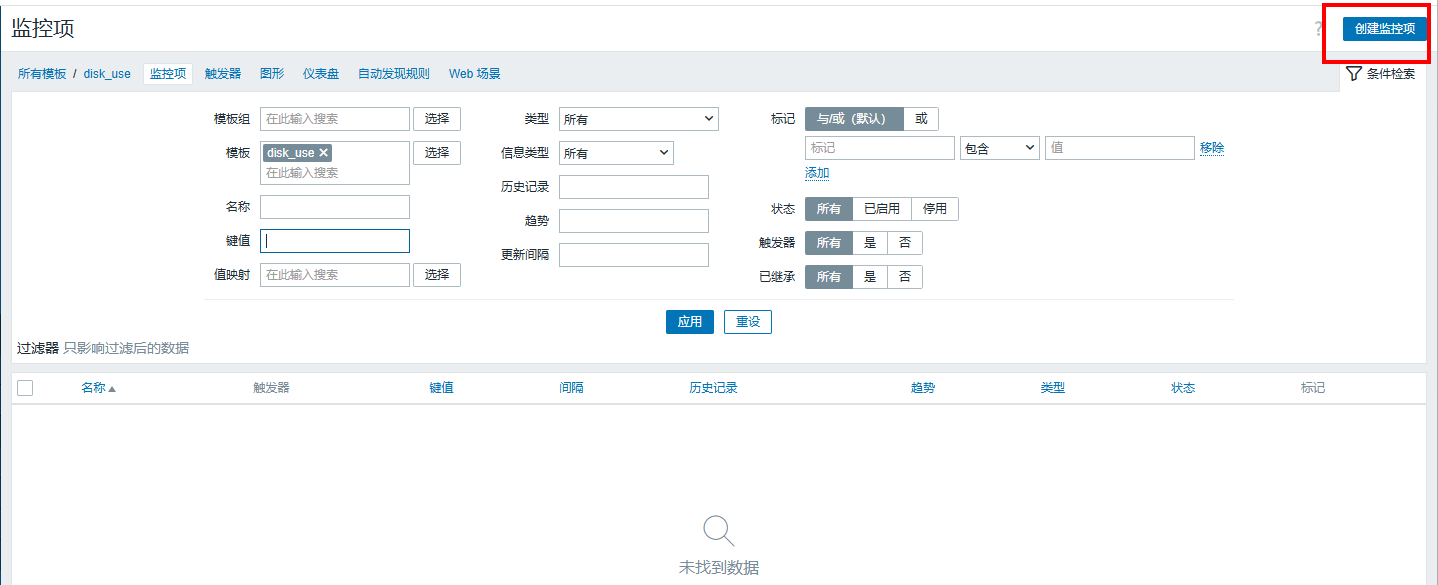Click the 移除 tag link

(1212, 148)
